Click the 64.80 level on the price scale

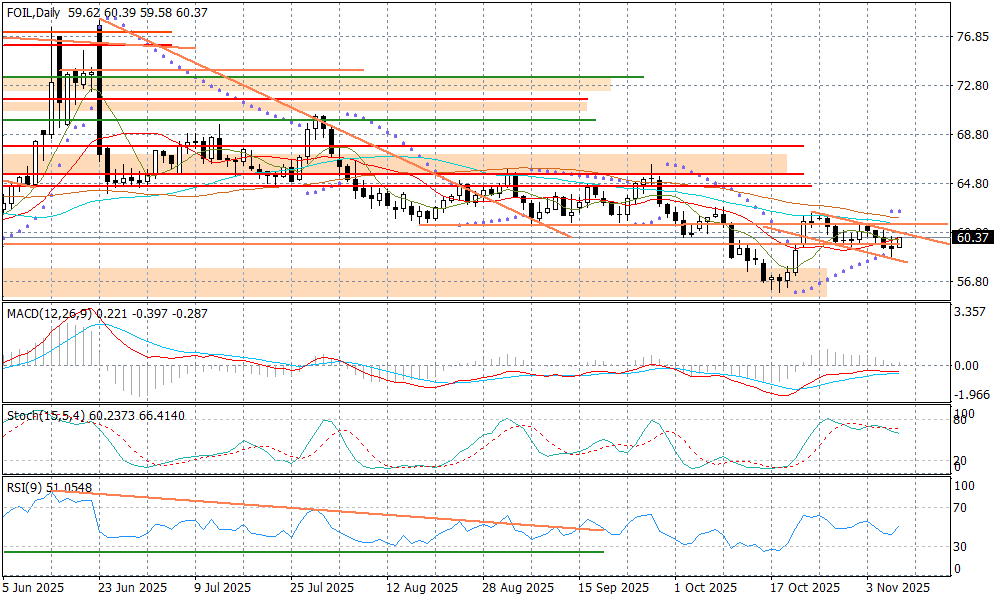click(972, 184)
